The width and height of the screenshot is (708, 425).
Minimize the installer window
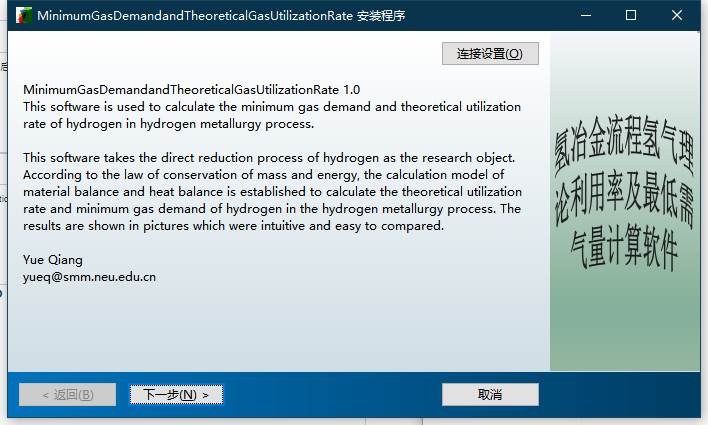coord(586,15)
